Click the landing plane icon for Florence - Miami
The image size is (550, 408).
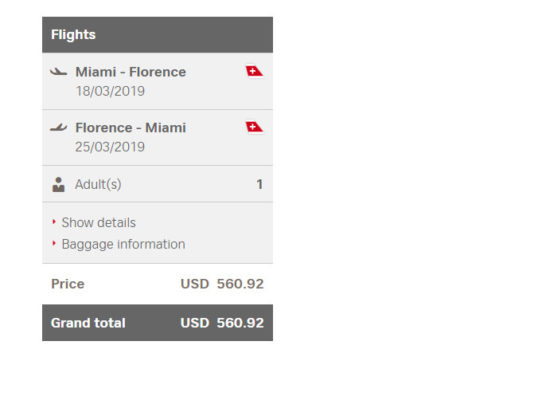coord(58,128)
